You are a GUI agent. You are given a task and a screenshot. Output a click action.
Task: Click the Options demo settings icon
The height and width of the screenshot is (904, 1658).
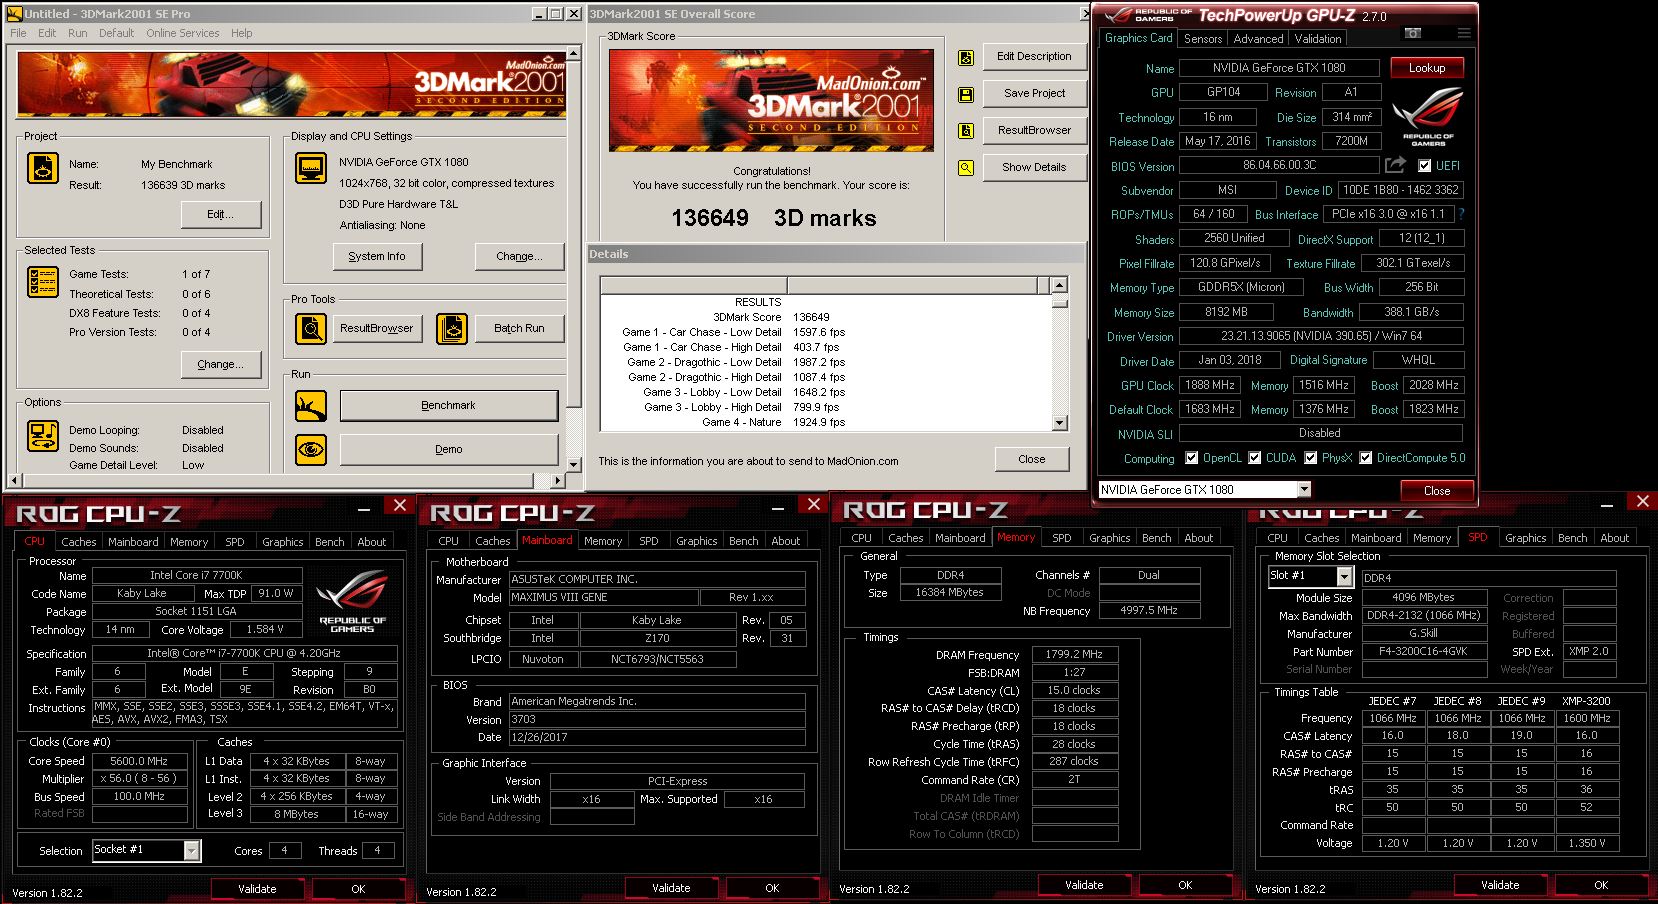[43, 436]
